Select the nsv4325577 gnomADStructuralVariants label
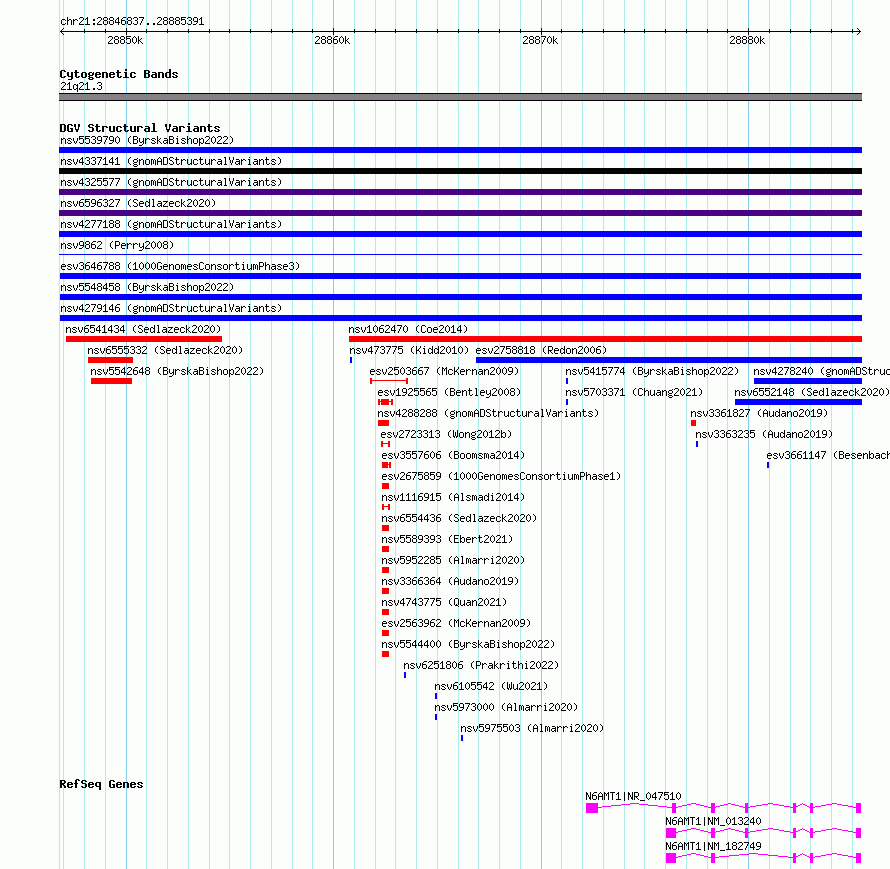Screen dimensions: 890x869 pyautogui.click(x=171, y=182)
